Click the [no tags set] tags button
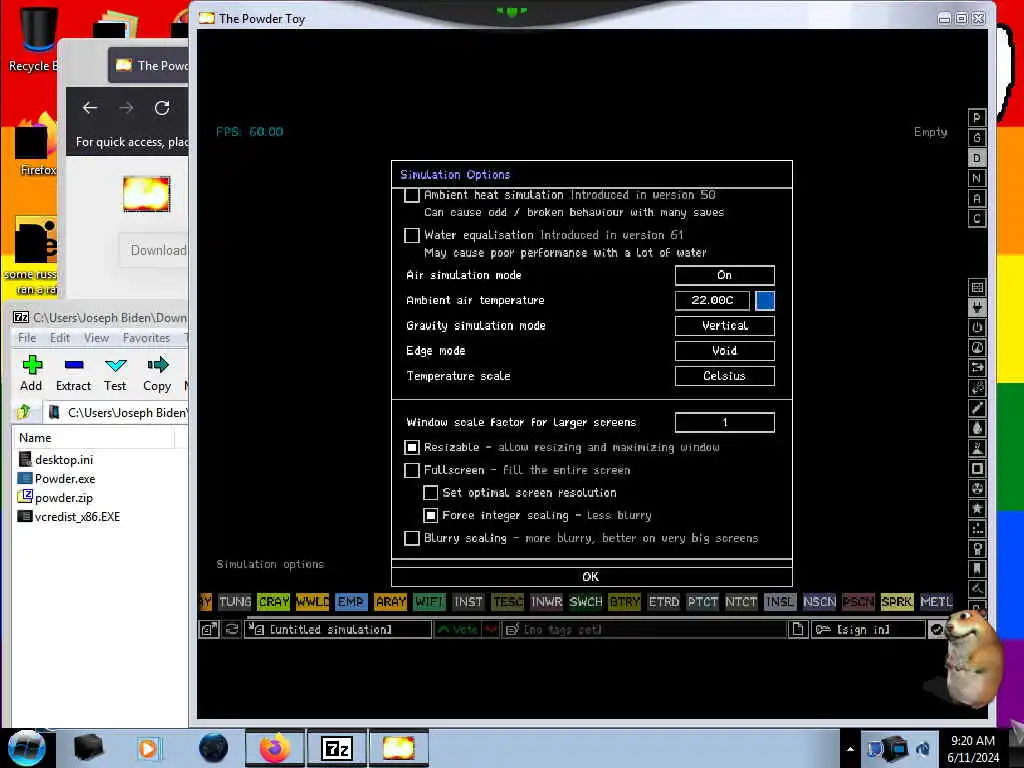Image resolution: width=1024 pixels, height=768 pixels. coord(643,630)
